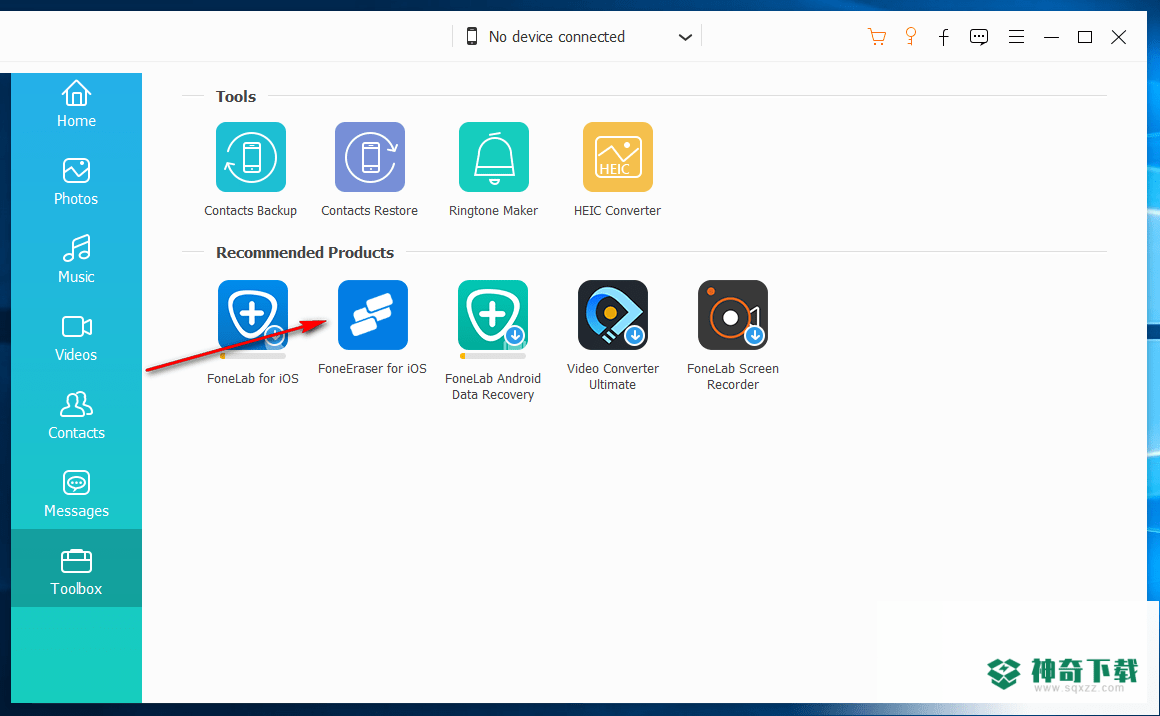Switch to Photos in the sidebar
Image resolution: width=1160 pixels, height=716 pixels.
tap(76, 182)
